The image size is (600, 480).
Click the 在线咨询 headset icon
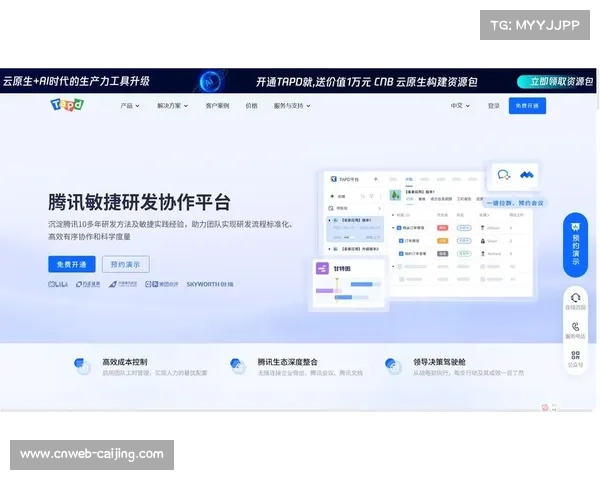575,298
